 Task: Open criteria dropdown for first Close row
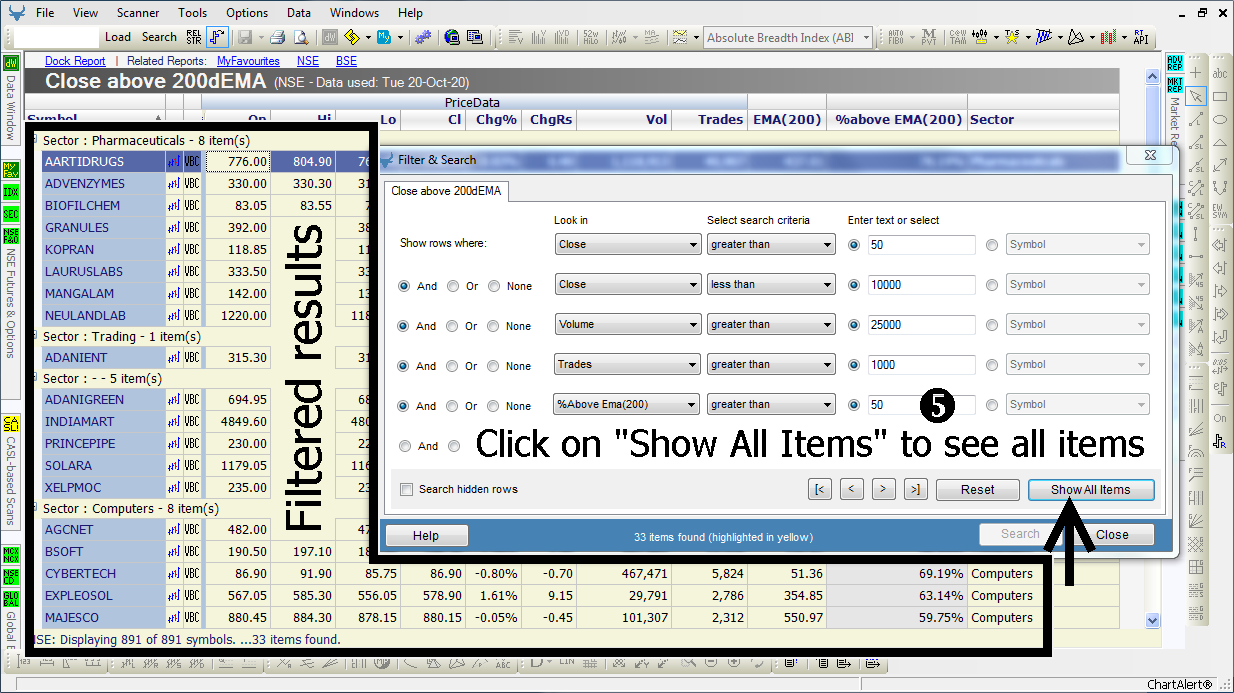(771, 244)
